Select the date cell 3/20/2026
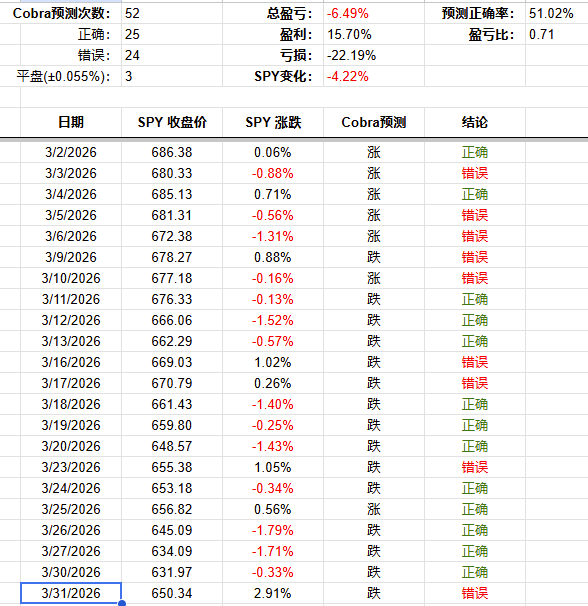 tap(71, 446)
